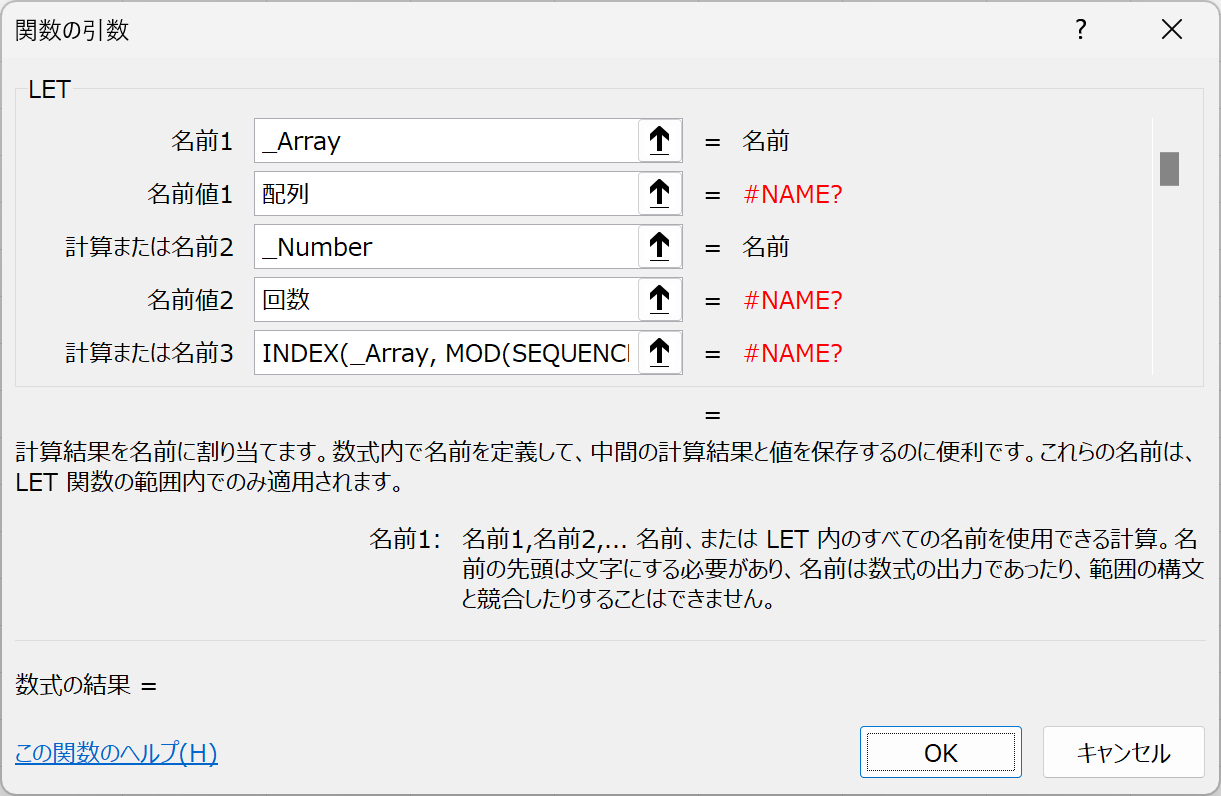Click the #NAME? result beside 計算または名前3

[x=793, y=354]
